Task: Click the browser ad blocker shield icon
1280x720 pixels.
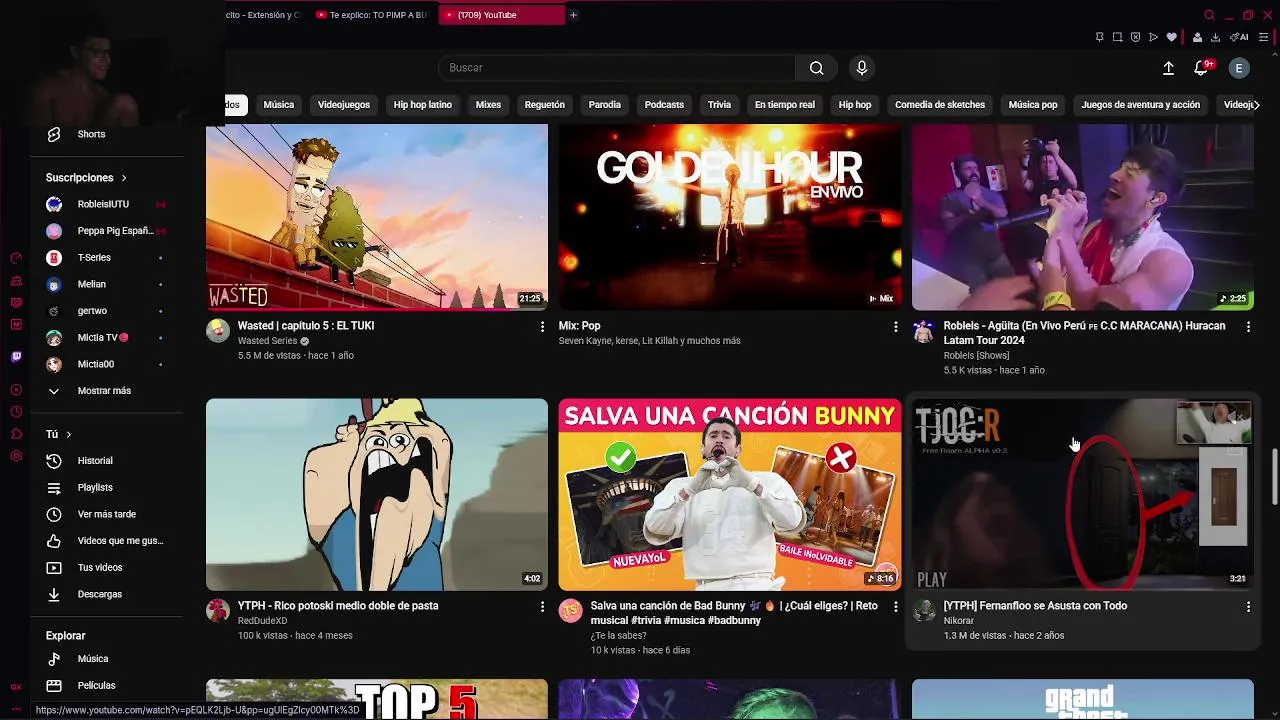Action: pyautogui.click(x=1135, y=37)
